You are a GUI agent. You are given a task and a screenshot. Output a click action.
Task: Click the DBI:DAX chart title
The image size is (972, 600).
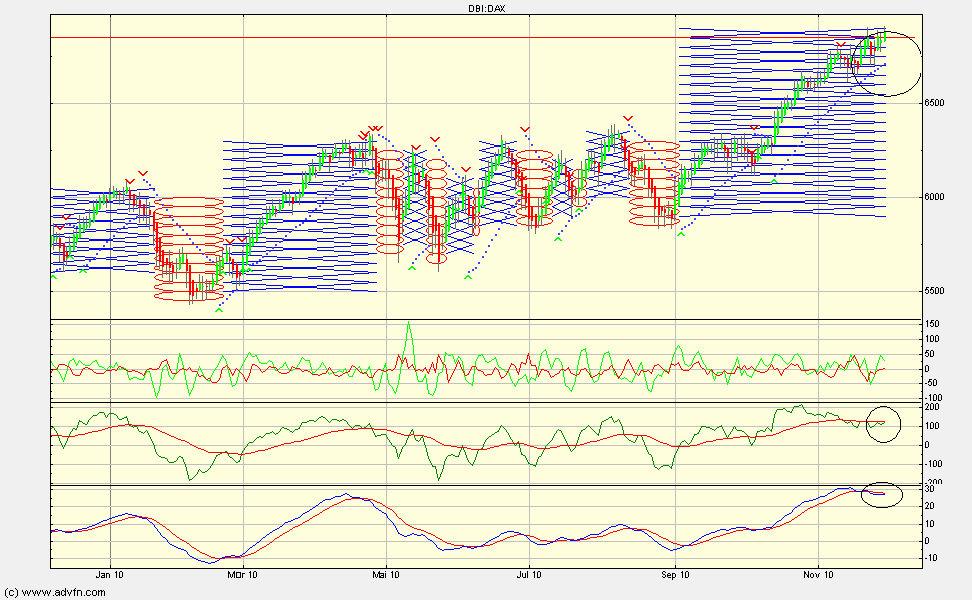485,8
